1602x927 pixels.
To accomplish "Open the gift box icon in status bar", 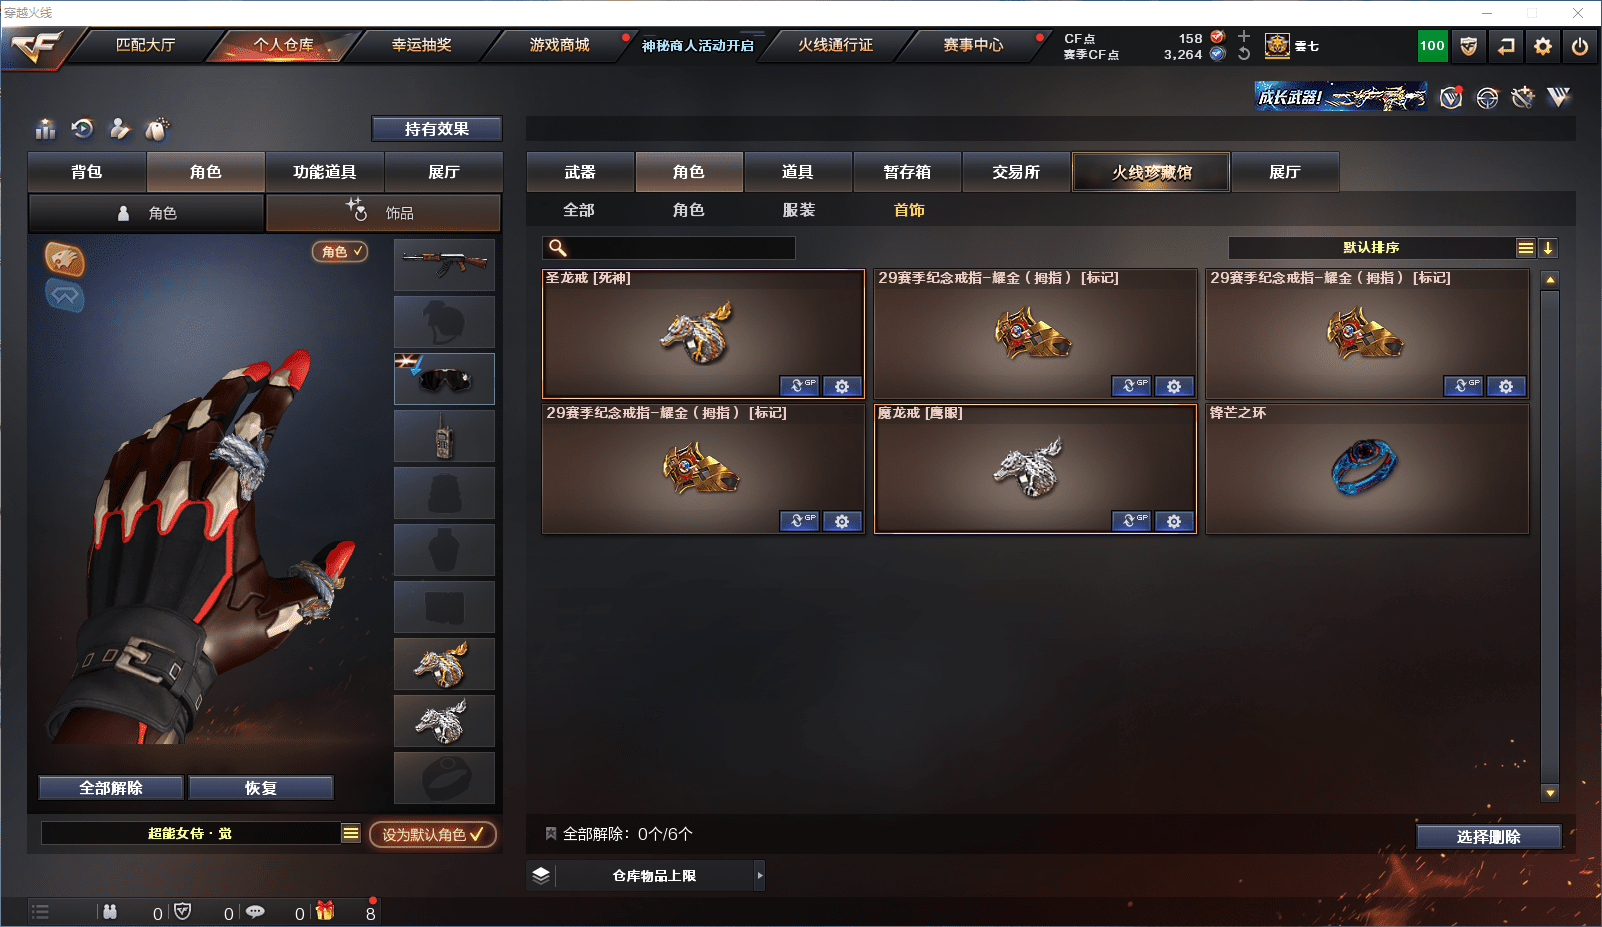I will 325,911.
